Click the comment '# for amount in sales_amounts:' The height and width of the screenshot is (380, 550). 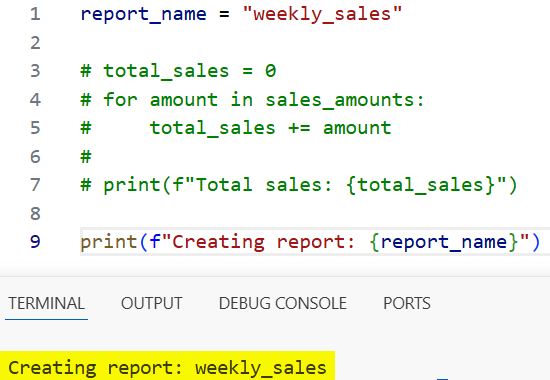pyautogui.click(x=252, y=100)
